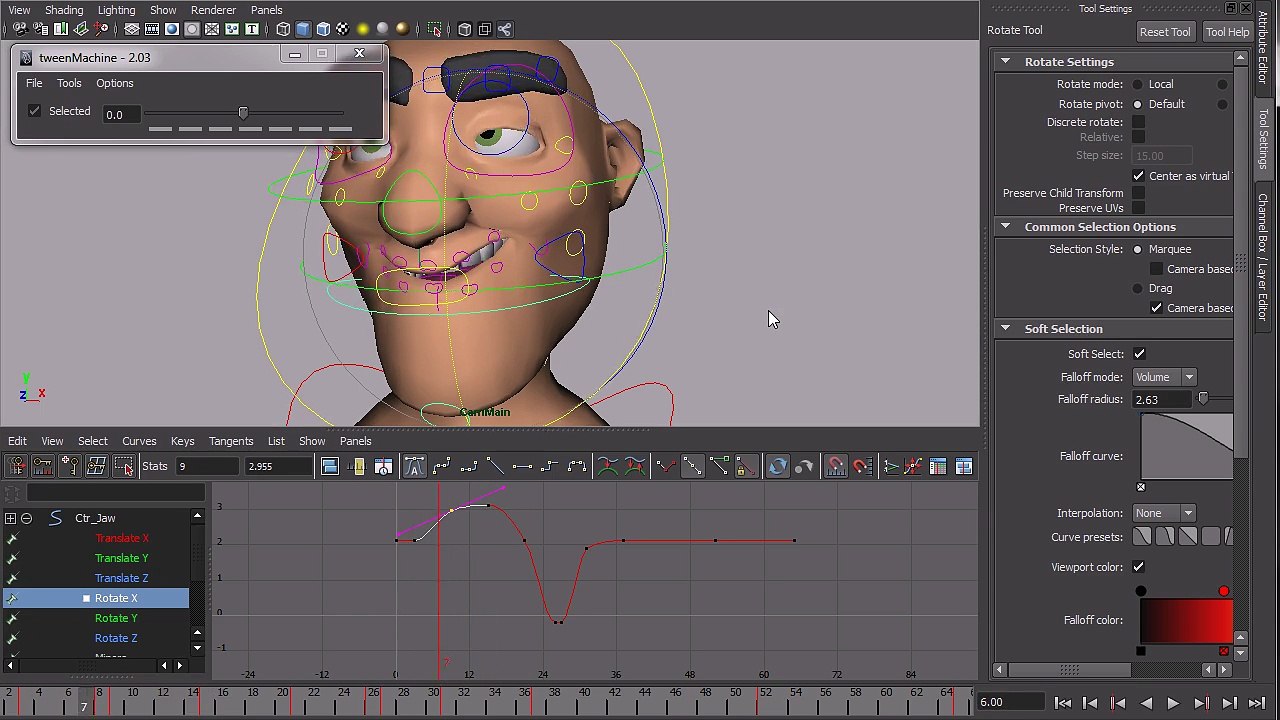1280x720 pixels.
Task: Toggle Soft Select checkbox
Action: [1139, 354]
